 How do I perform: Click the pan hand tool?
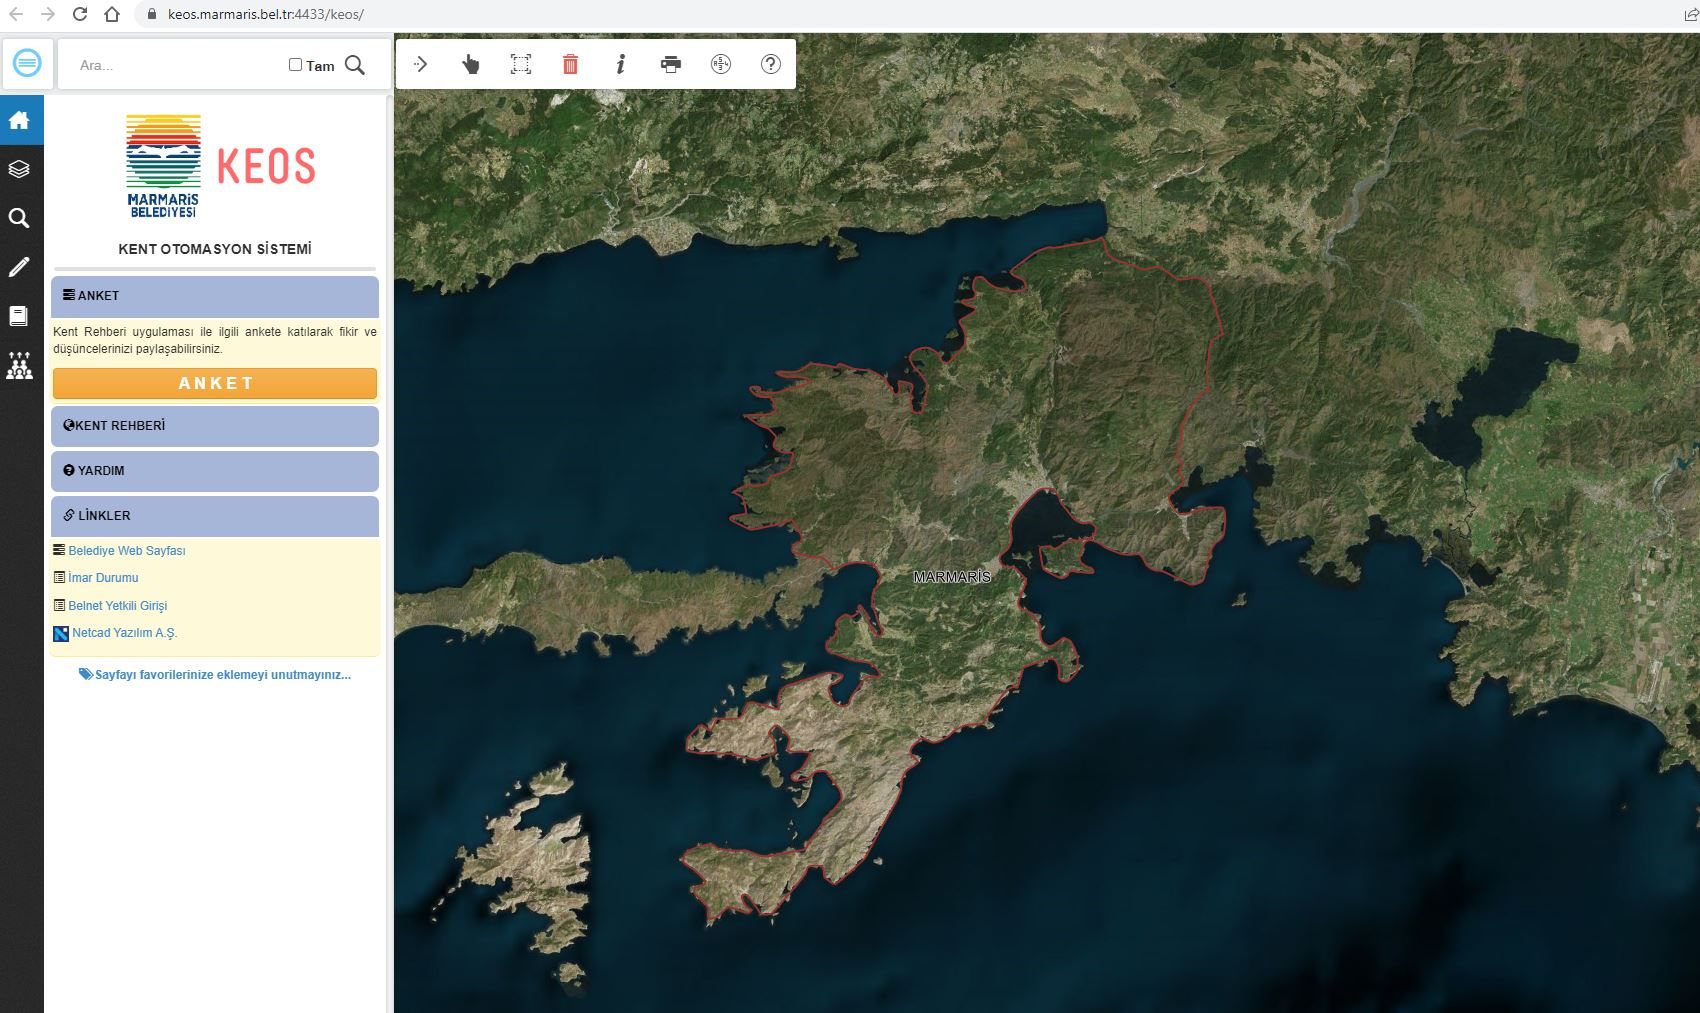[x=470, y=65]
